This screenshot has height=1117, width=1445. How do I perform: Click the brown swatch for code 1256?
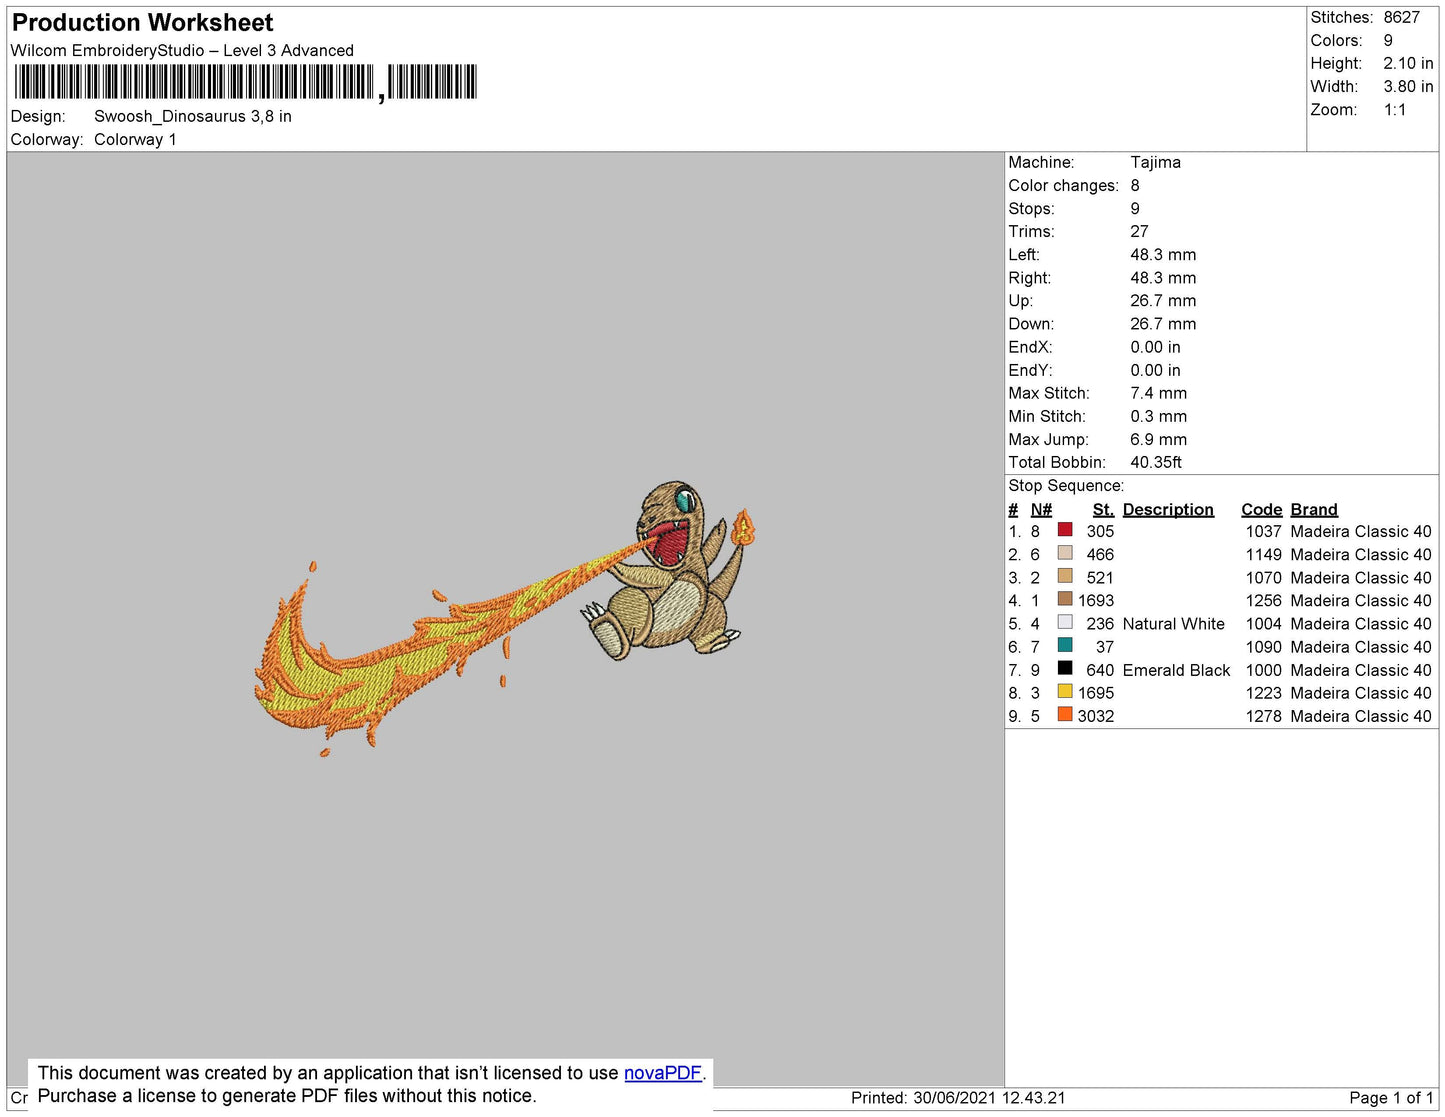tap(1065, 599)
